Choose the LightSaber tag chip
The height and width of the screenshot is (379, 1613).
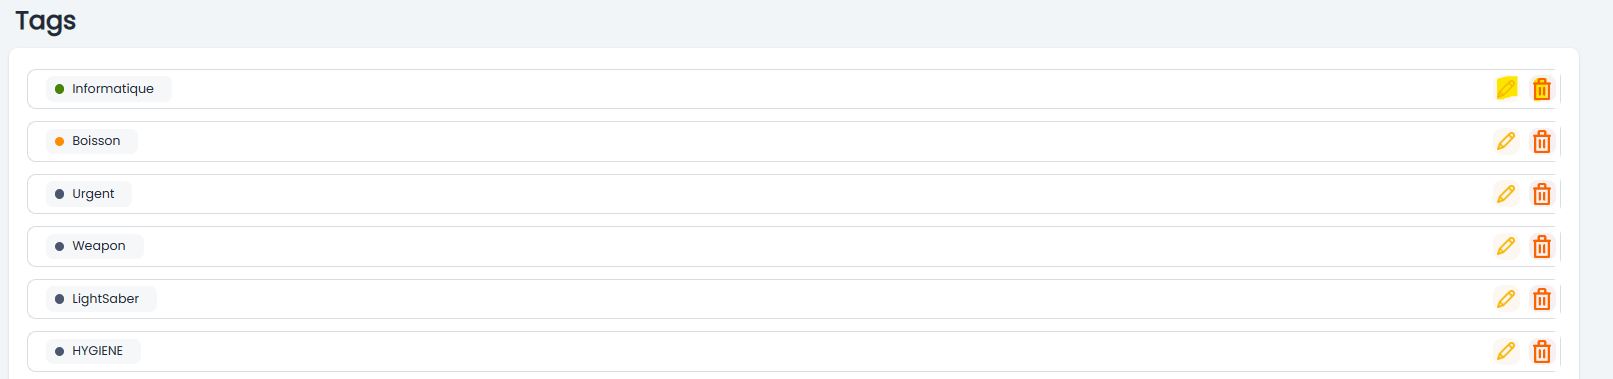[101, 299]
